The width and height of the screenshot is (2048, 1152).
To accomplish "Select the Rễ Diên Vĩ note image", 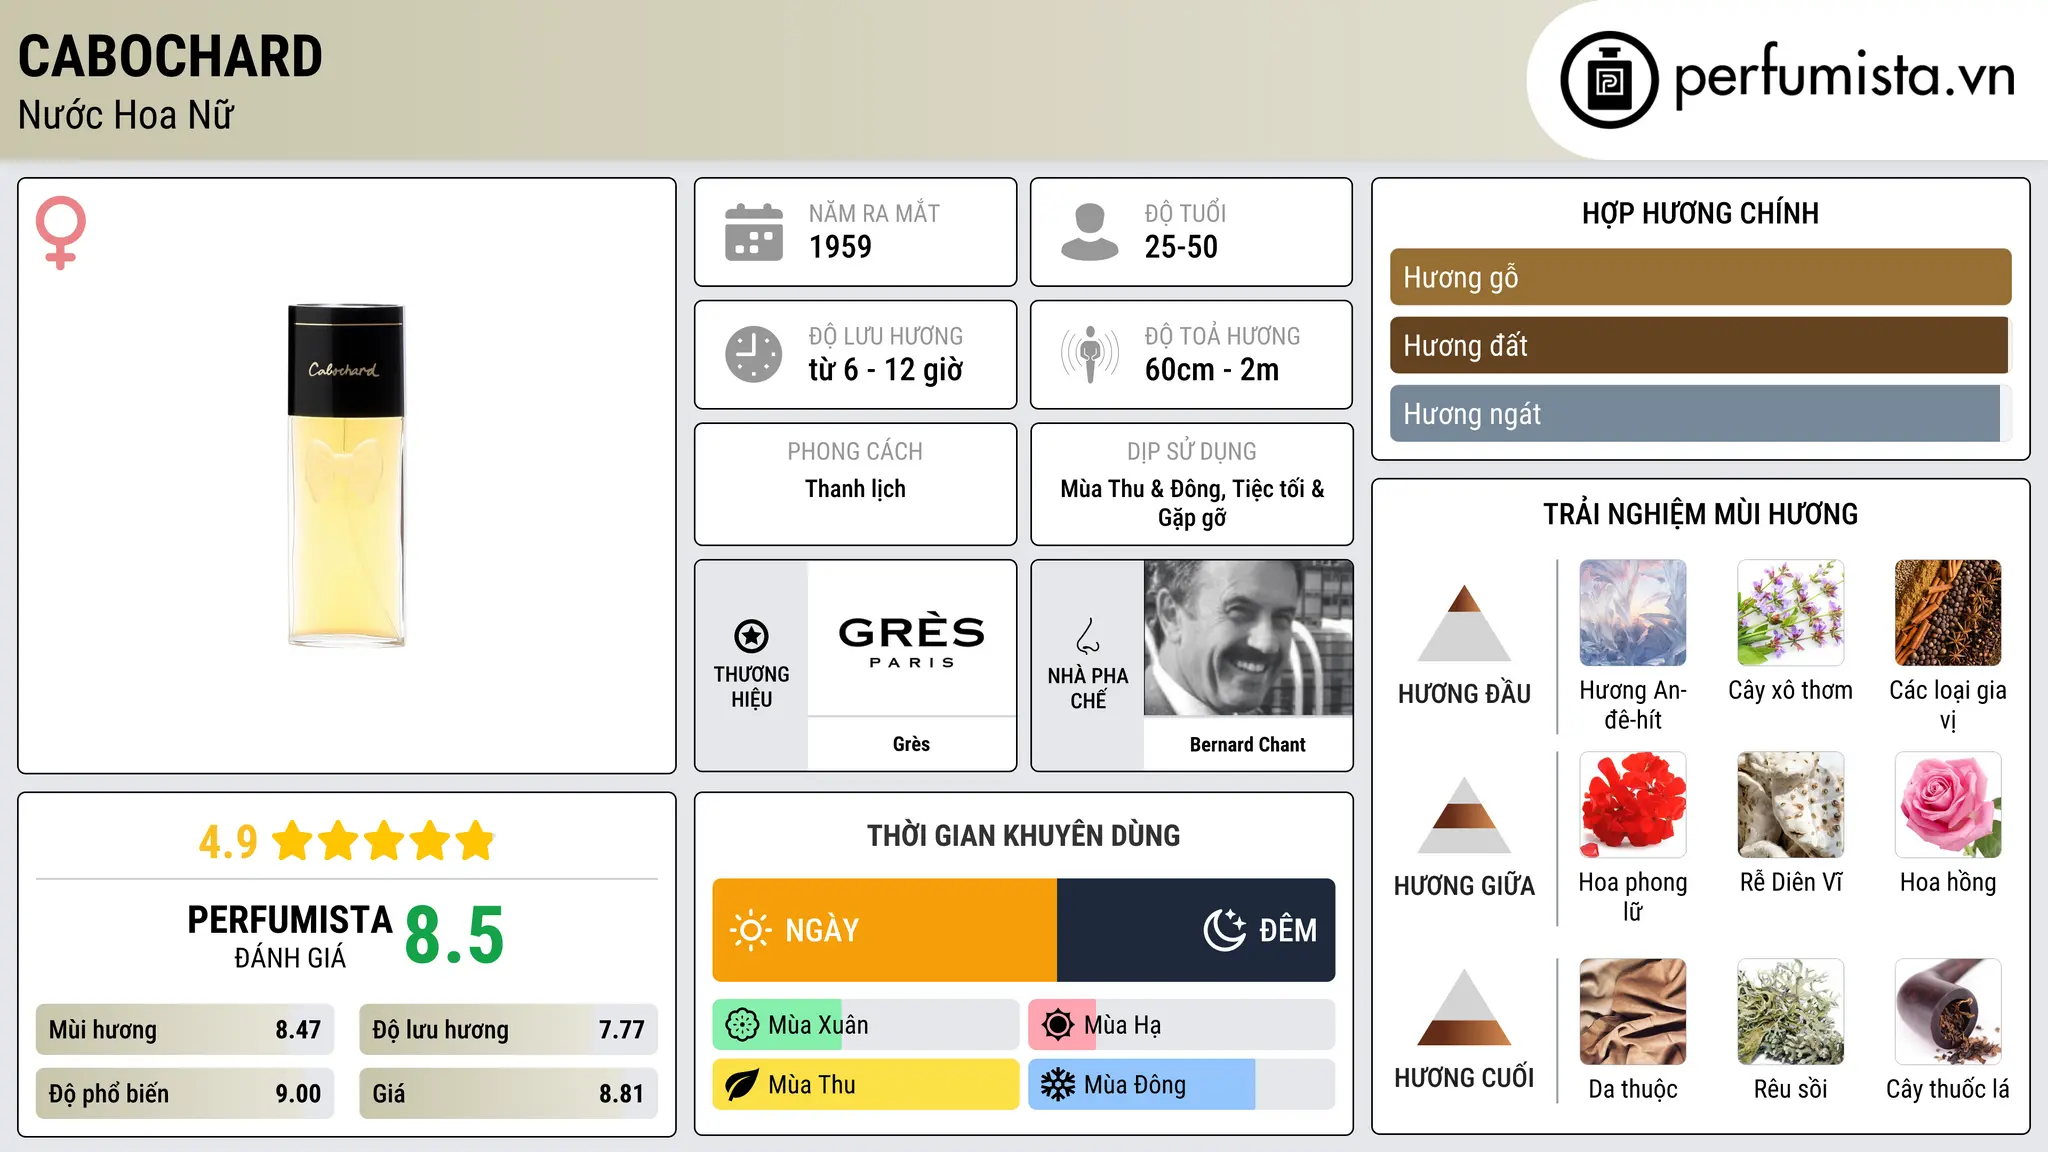I will (x=1790, y=805).
